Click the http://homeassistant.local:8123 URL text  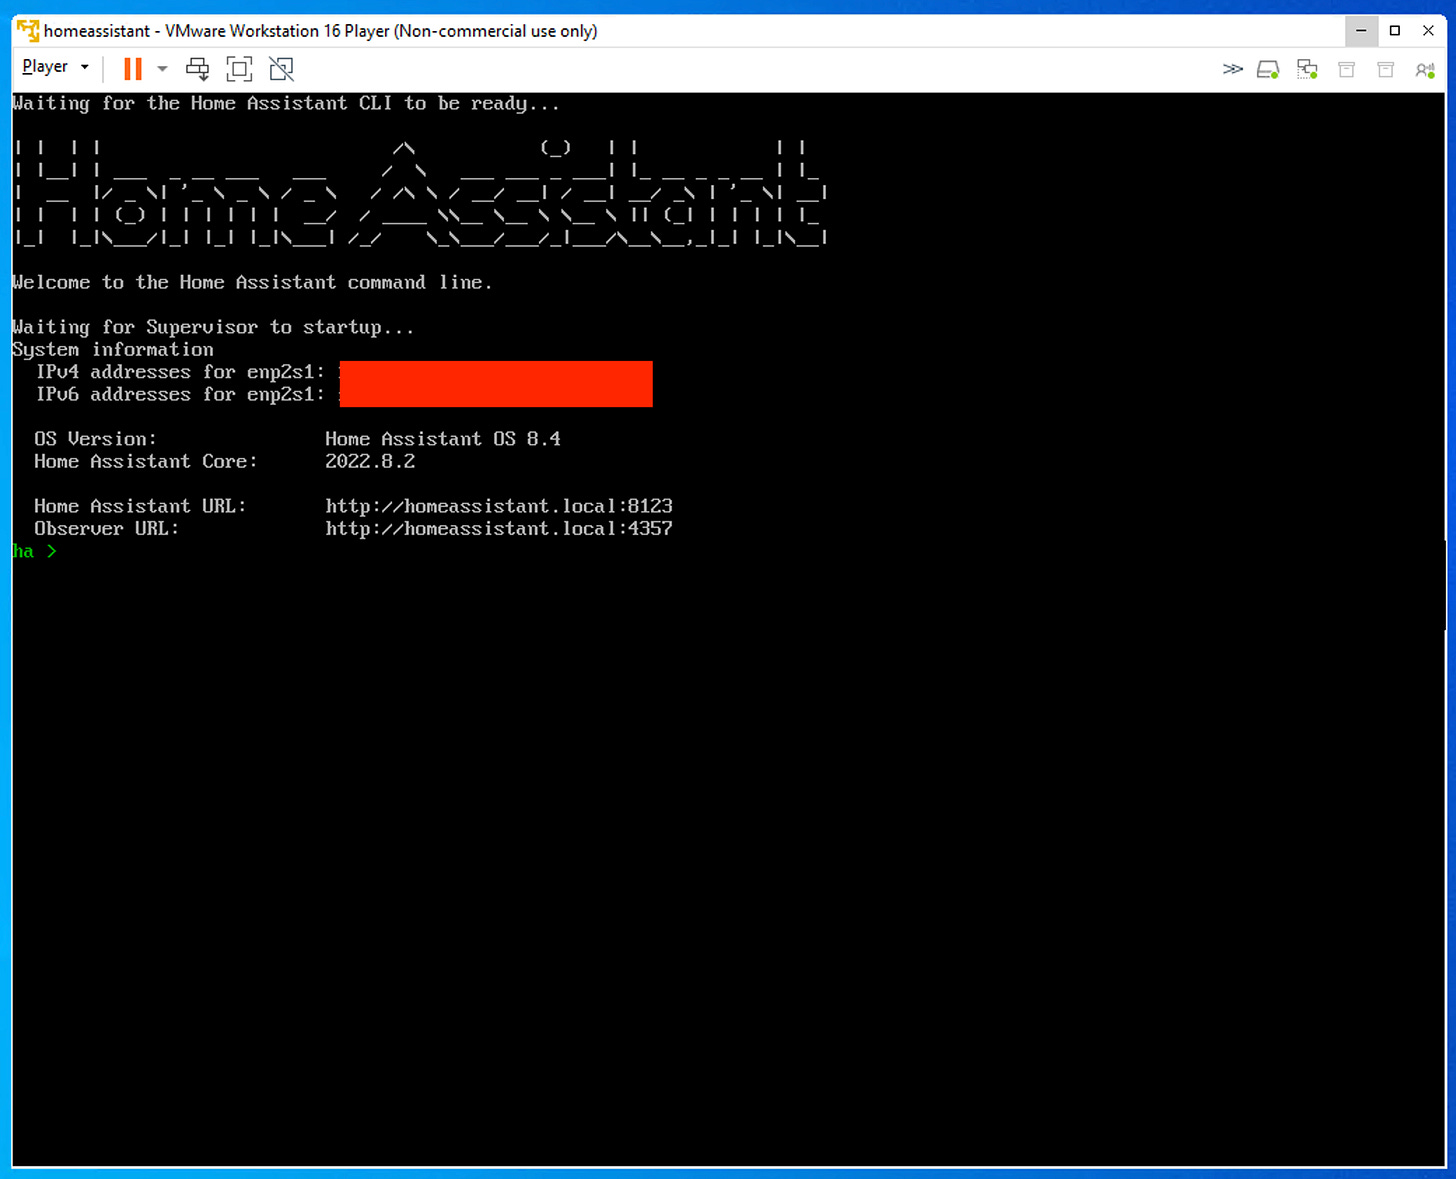click(x=498, y=506)
